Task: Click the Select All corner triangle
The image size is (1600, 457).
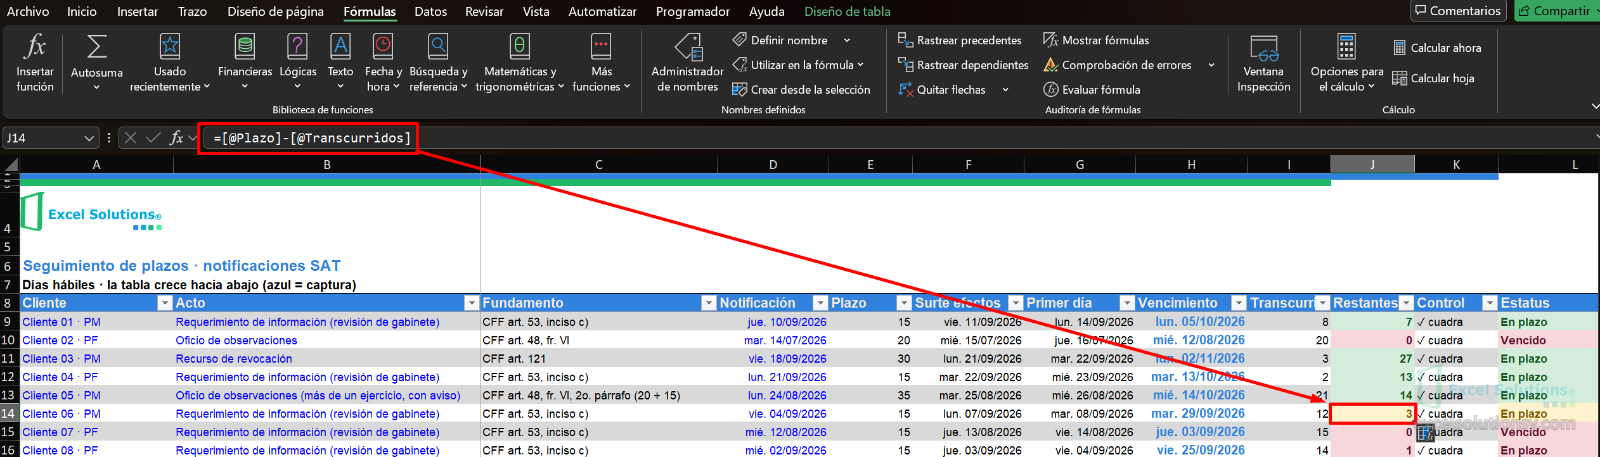Action: [10, 164]
